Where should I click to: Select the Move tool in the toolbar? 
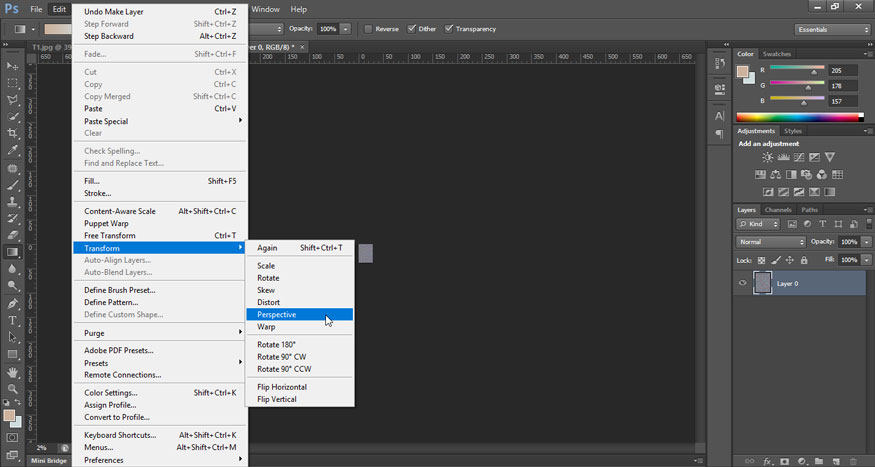click(x=13, y=64)
